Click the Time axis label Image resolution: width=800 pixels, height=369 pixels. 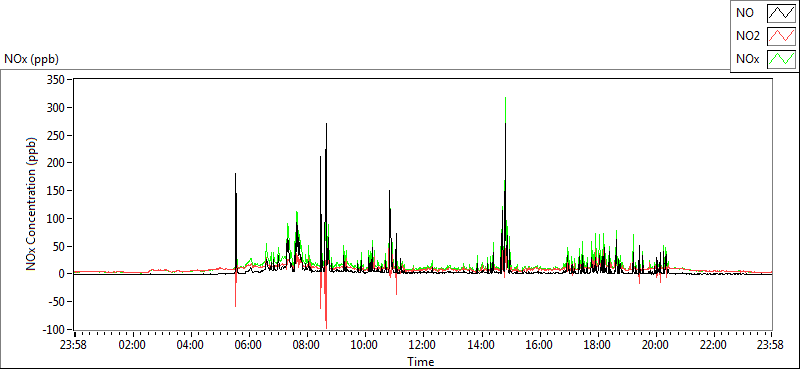point(421,361)
